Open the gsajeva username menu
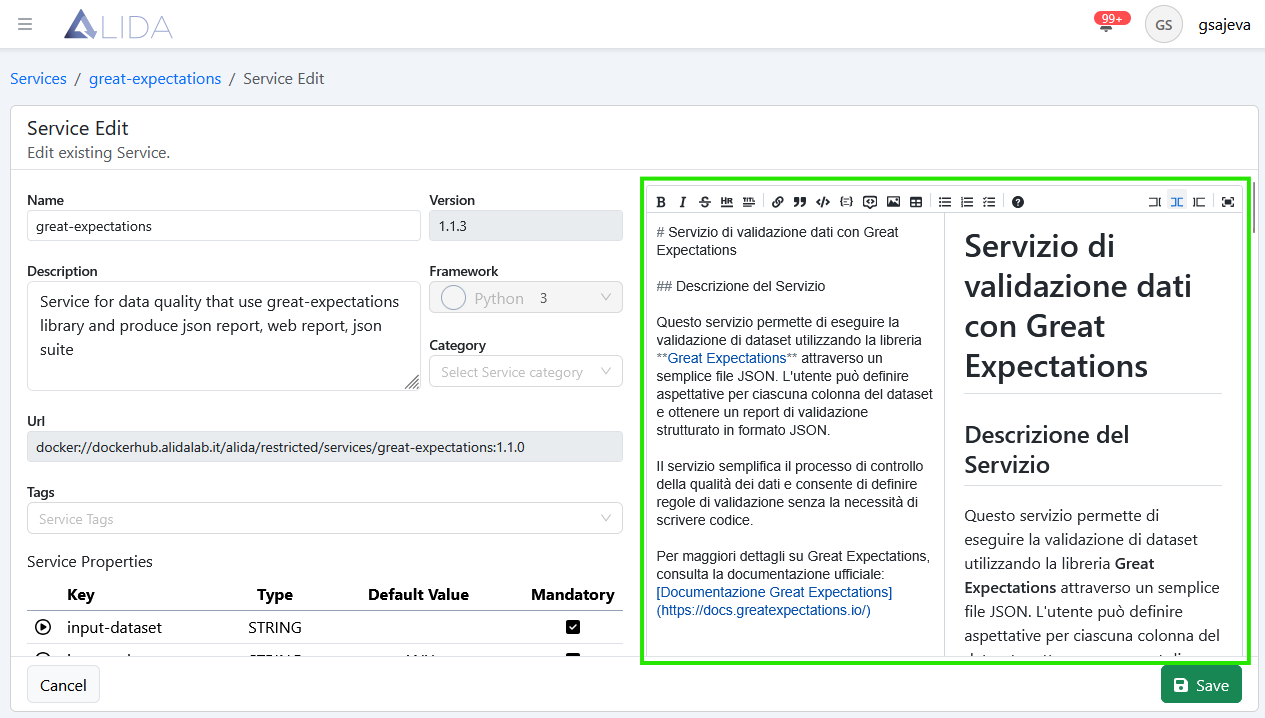 pos(1224,25)
